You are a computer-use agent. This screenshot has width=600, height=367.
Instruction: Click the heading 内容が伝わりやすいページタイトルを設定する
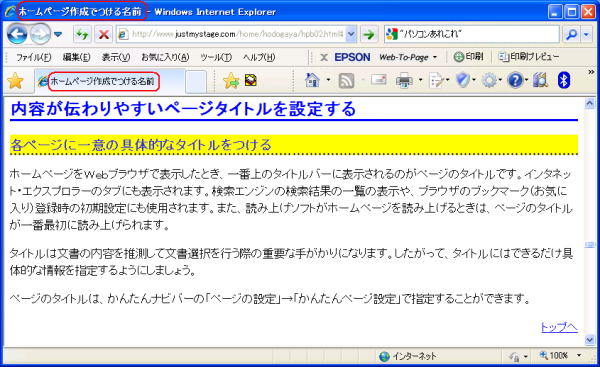[x=183, y=109]
